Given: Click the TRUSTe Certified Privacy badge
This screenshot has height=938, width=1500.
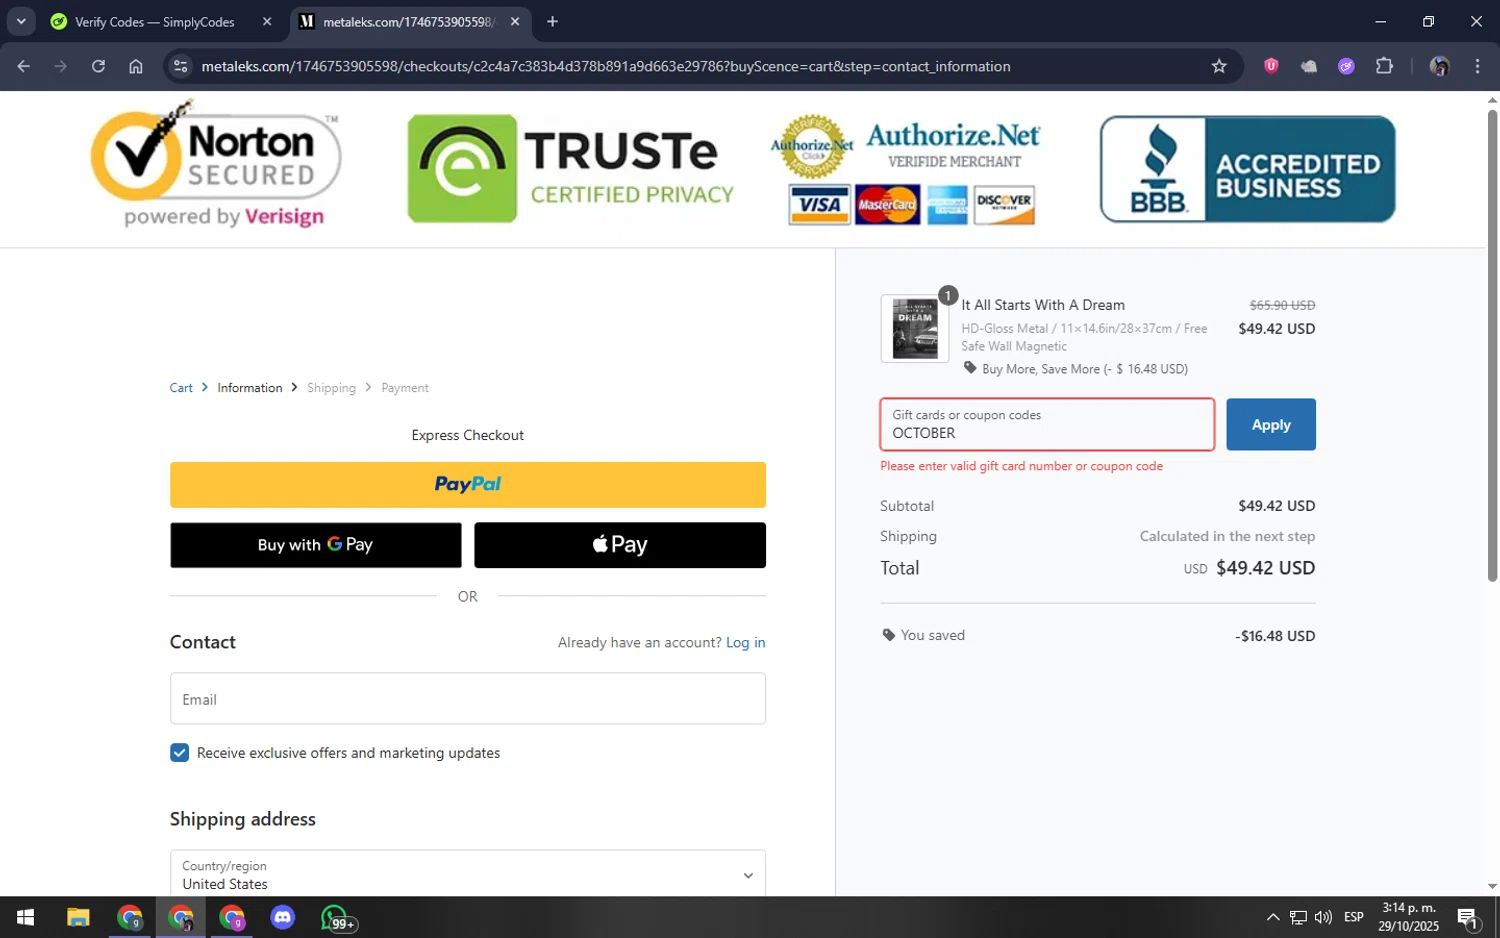Looking at the screenshot, I should pos(571,168).
